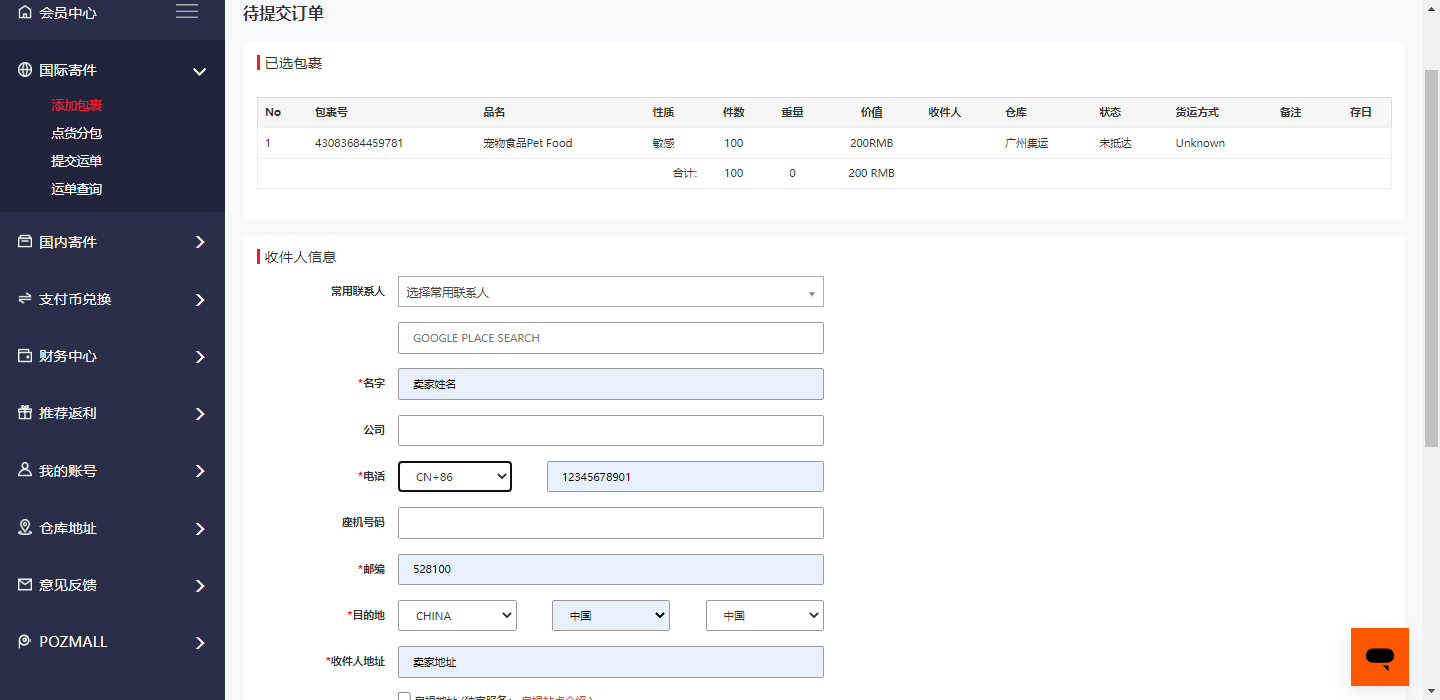Click the home icon beside 会员中心
This screenshot has height=700, width=1440.
25,13
